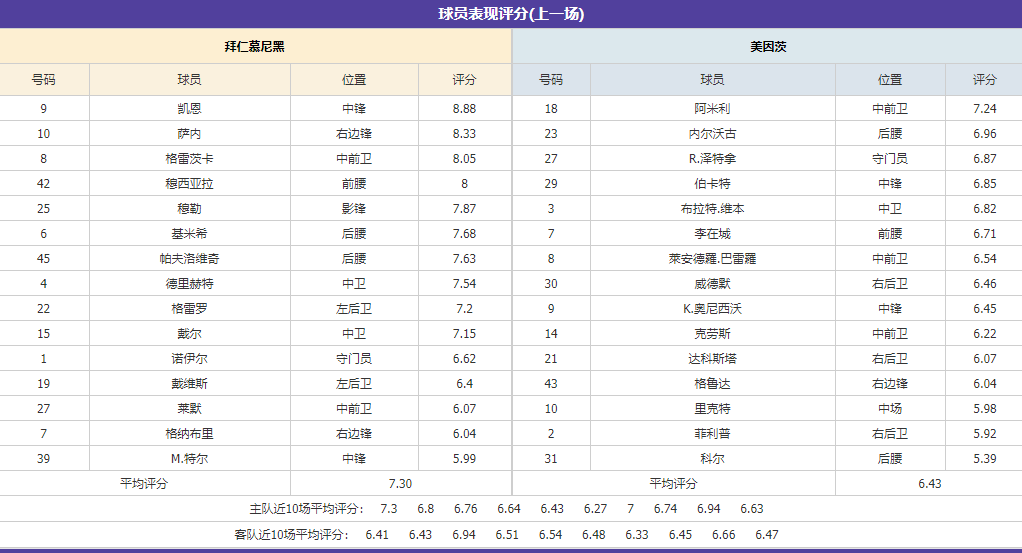This screenshot has width=1022, height=553.
Task: Click player name 达科斯塔
Action: tap(712, 358)
